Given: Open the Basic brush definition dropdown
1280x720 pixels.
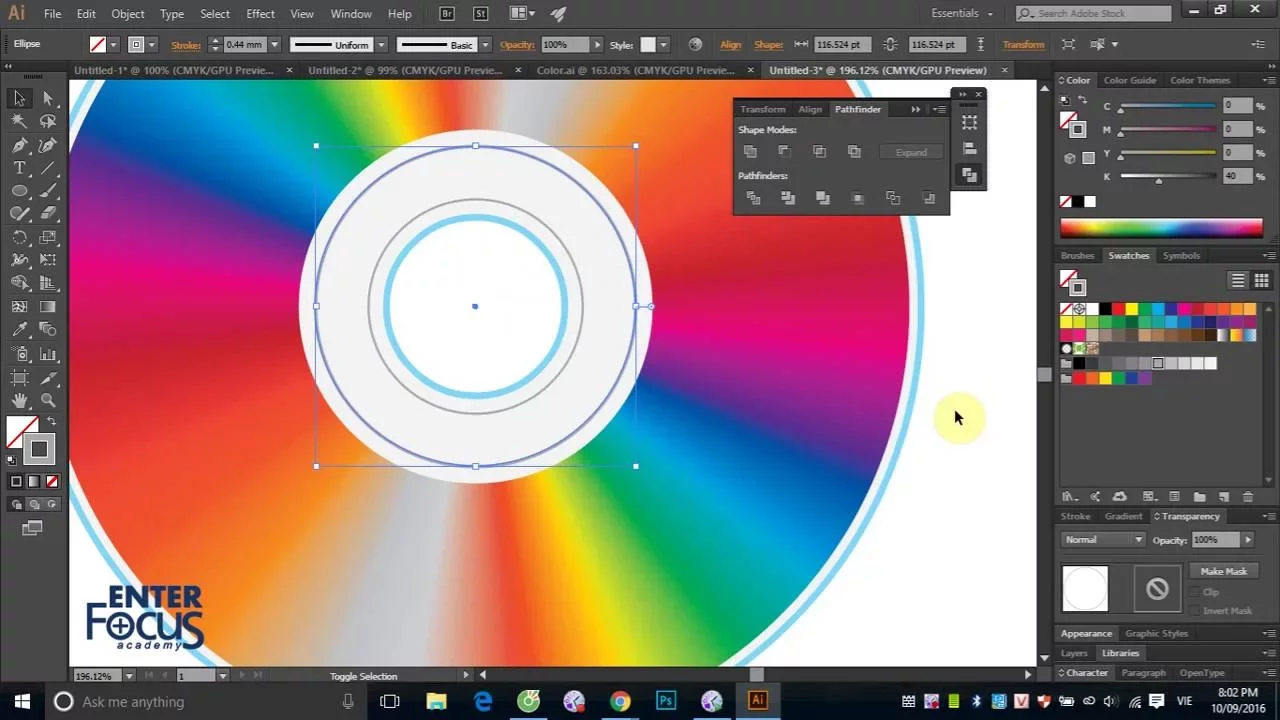Looking at the screenshot, I should coord(486,45).
